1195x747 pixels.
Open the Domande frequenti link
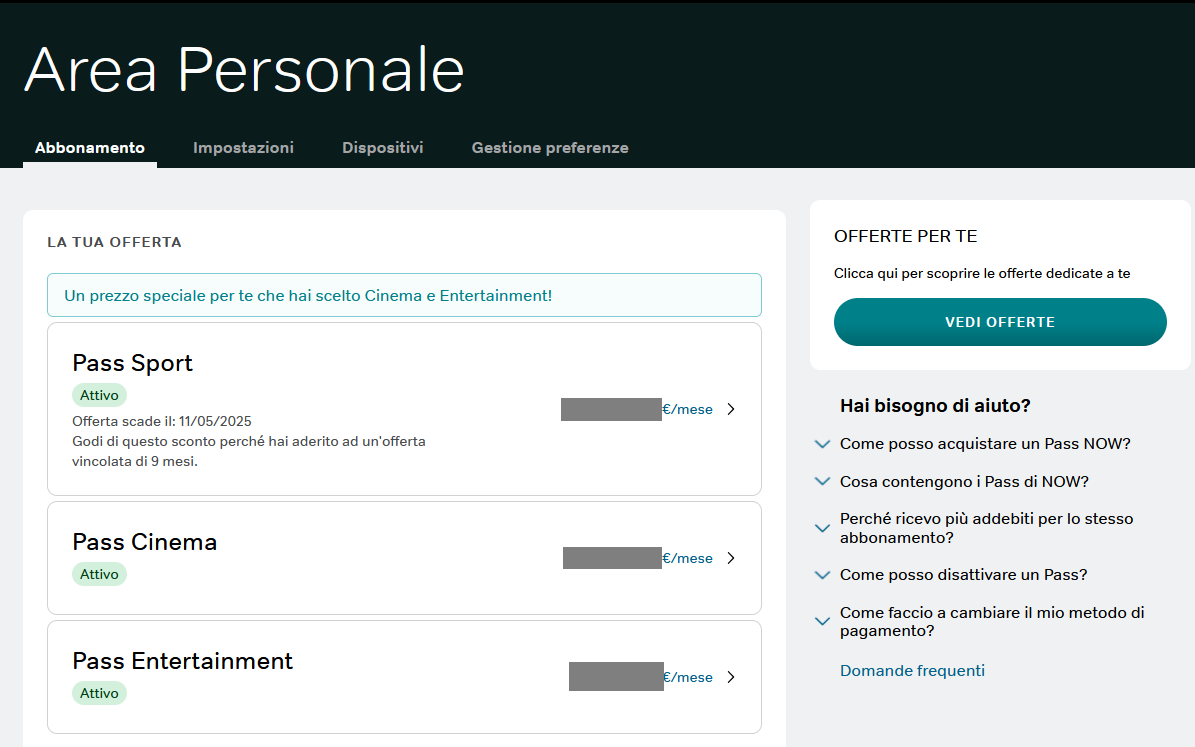[x=912, y=671]
